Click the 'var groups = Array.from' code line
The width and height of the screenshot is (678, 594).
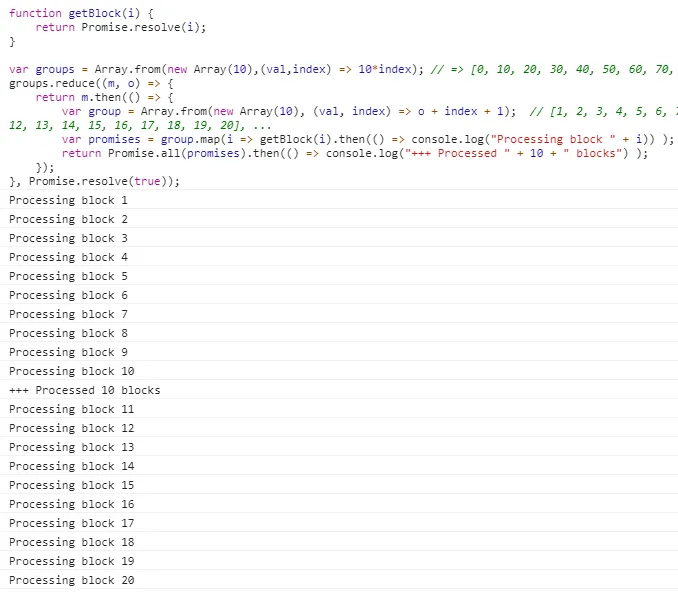343,69
